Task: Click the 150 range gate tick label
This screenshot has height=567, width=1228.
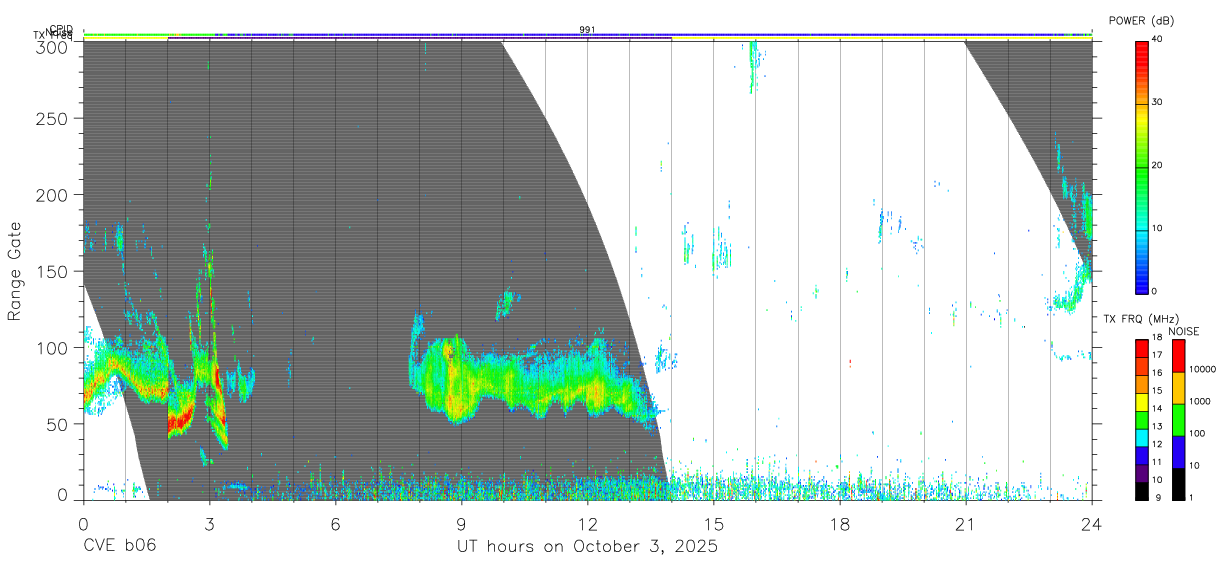Action: [54, 271]
